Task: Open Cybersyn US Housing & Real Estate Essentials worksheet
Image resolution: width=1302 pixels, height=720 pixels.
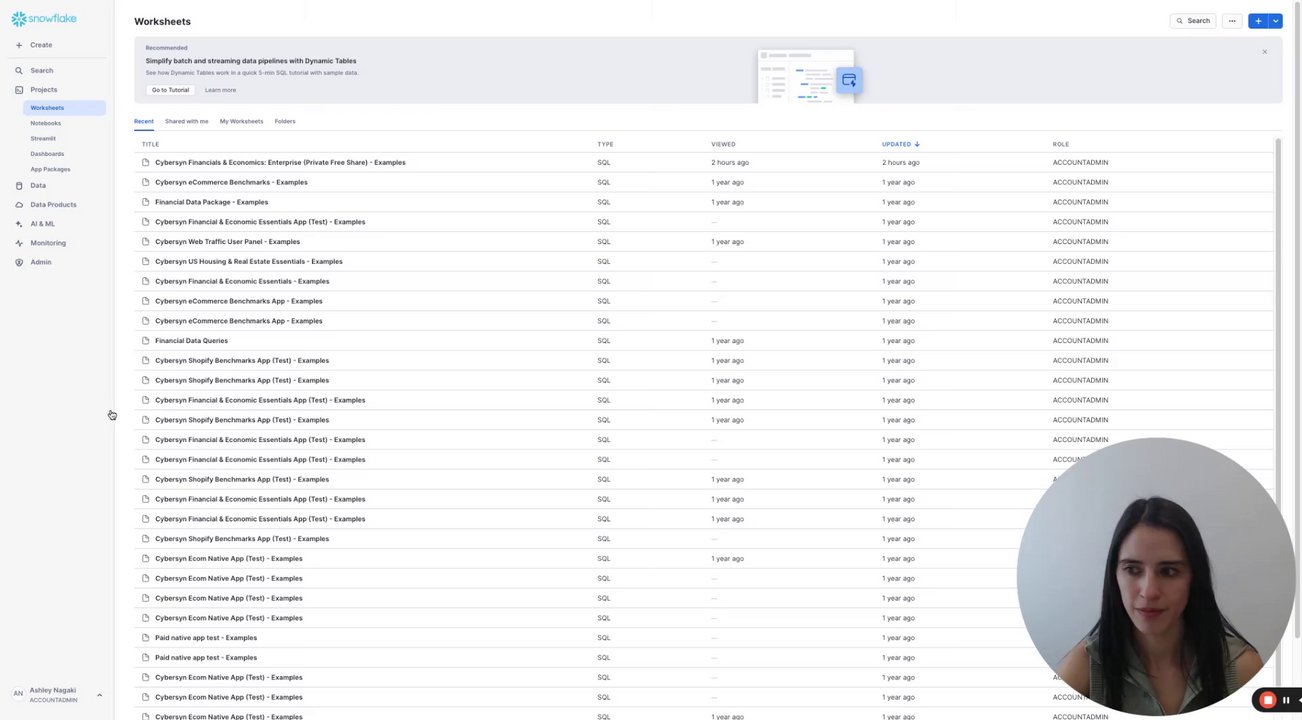Action: point(248,262)
